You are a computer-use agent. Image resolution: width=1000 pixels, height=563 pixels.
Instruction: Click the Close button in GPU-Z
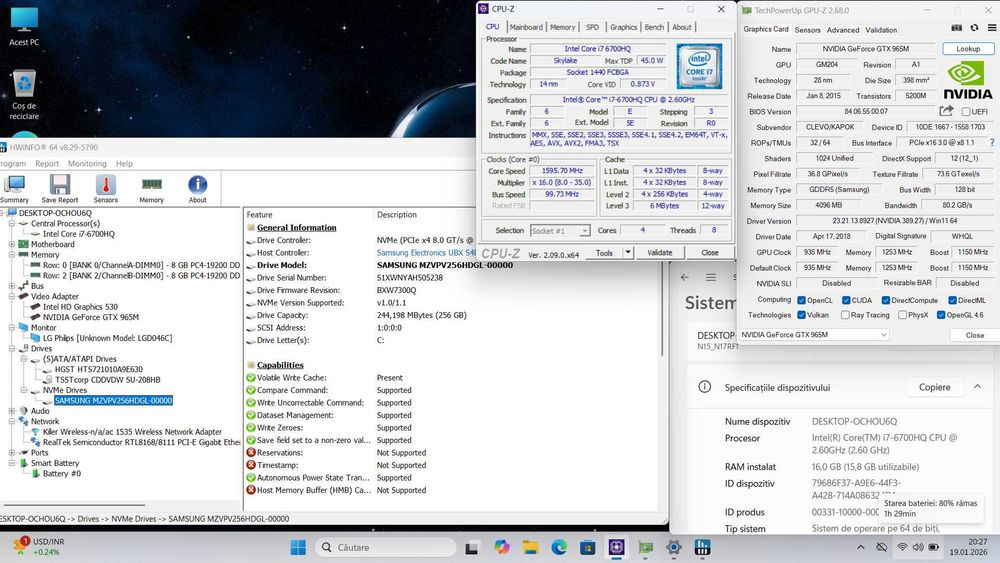974,335
